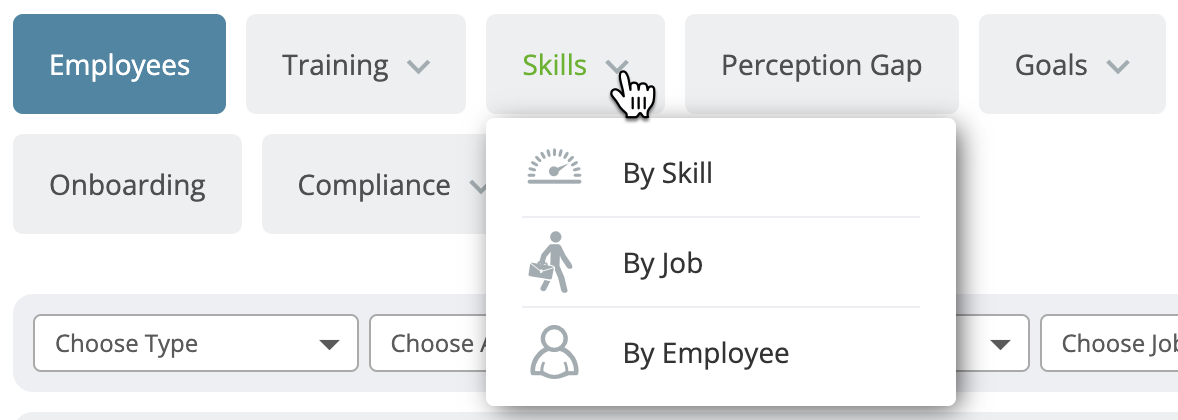
Task: Click the person silhouette icon for By Employee
Action: click(554, 352)
